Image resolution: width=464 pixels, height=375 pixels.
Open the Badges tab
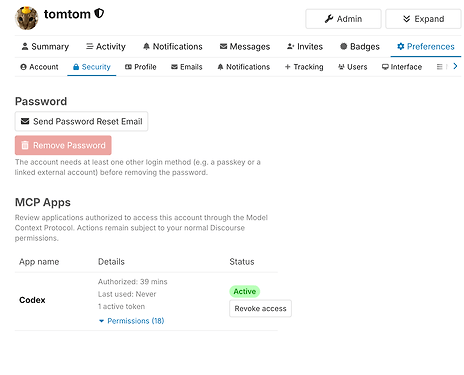pos(360,47)
